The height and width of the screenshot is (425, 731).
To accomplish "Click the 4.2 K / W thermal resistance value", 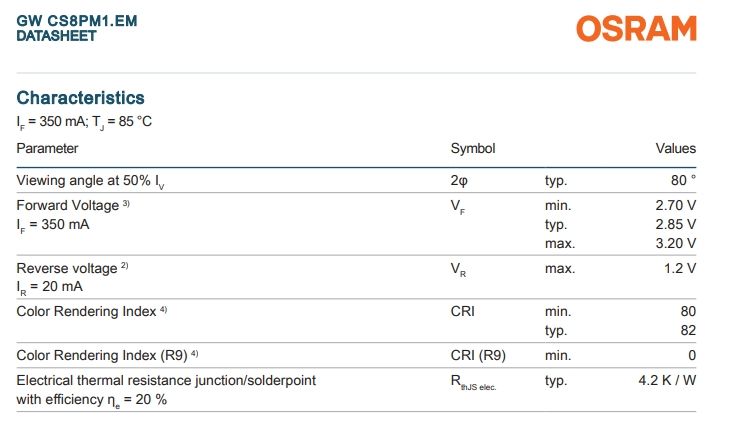I will [667, 380].
